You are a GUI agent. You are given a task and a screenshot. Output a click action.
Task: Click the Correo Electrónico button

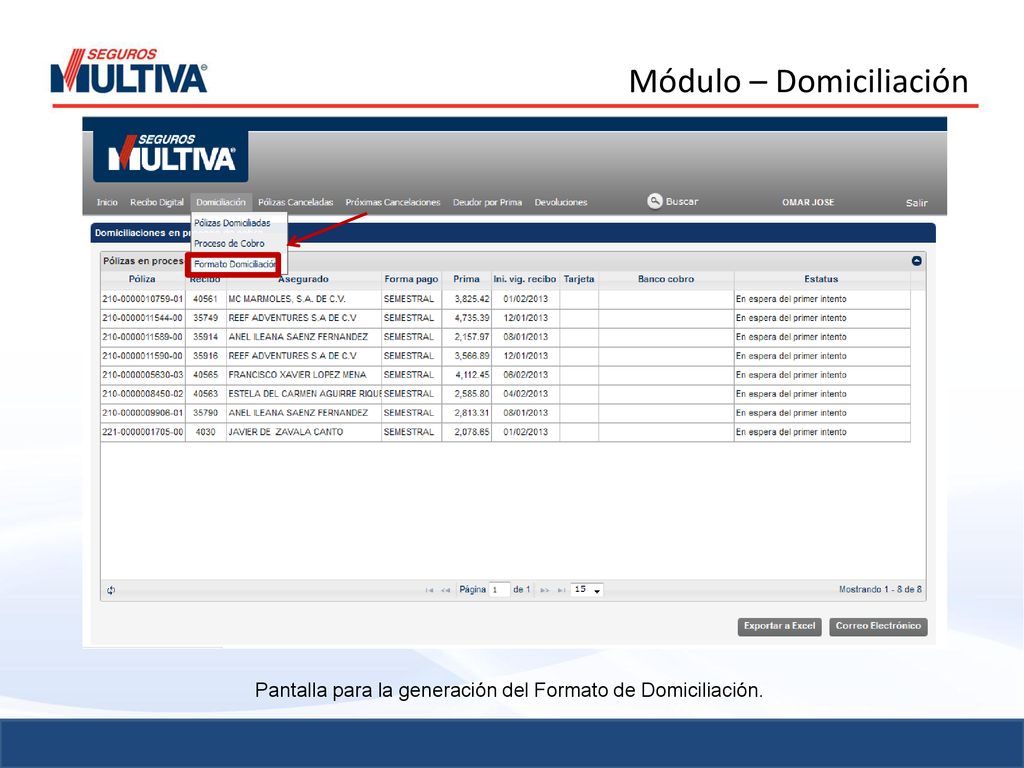tap(878, 626)
